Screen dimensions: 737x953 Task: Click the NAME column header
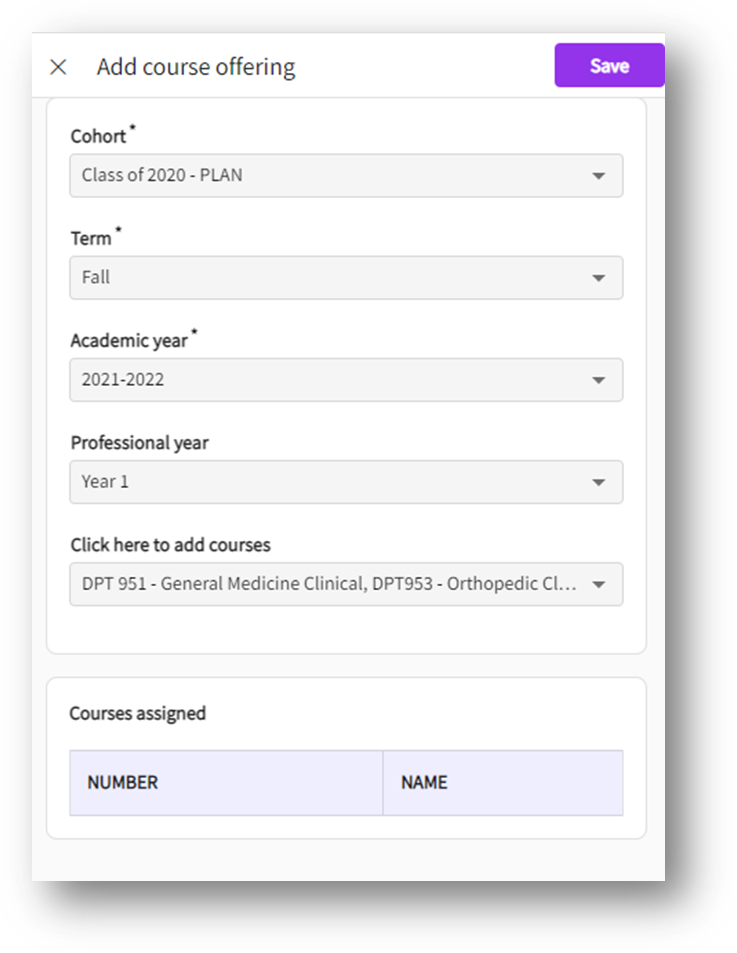pyautogui.click(x=424, y=782)
